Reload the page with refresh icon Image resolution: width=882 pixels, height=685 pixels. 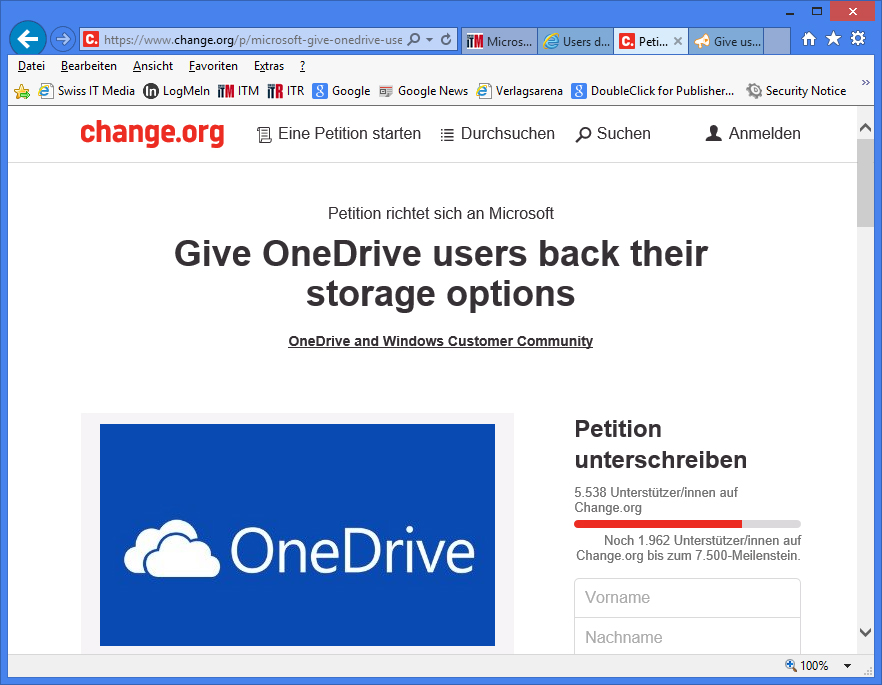(446, 39)
